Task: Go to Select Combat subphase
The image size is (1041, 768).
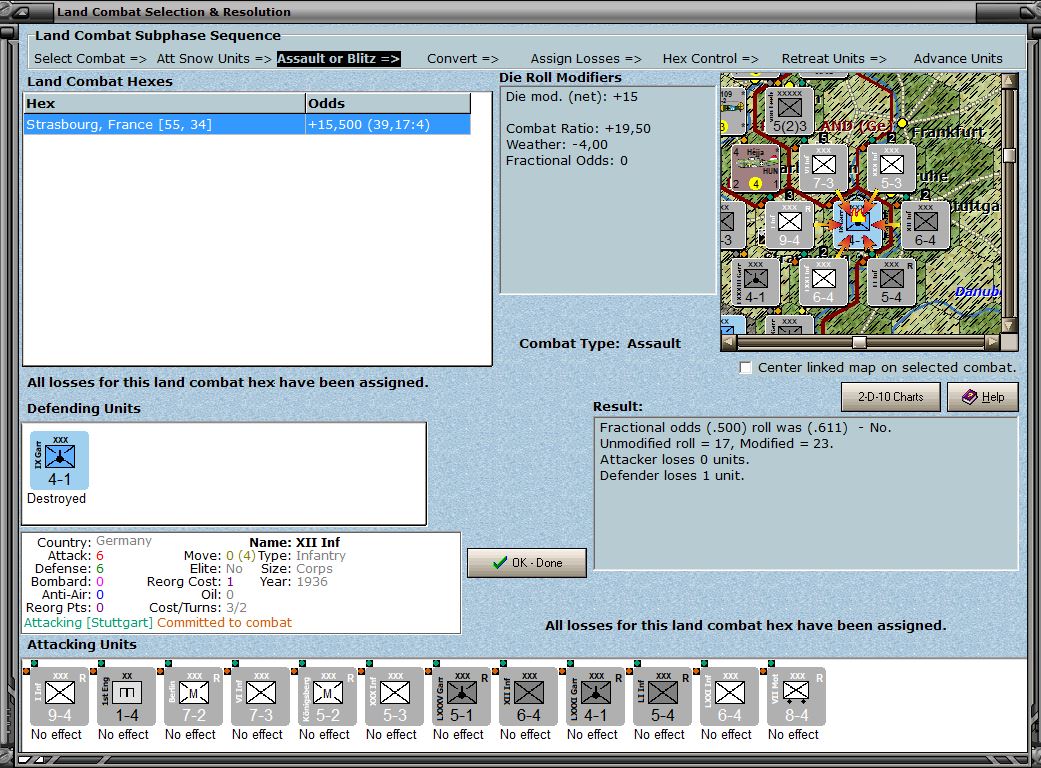Action: (90, 58)
